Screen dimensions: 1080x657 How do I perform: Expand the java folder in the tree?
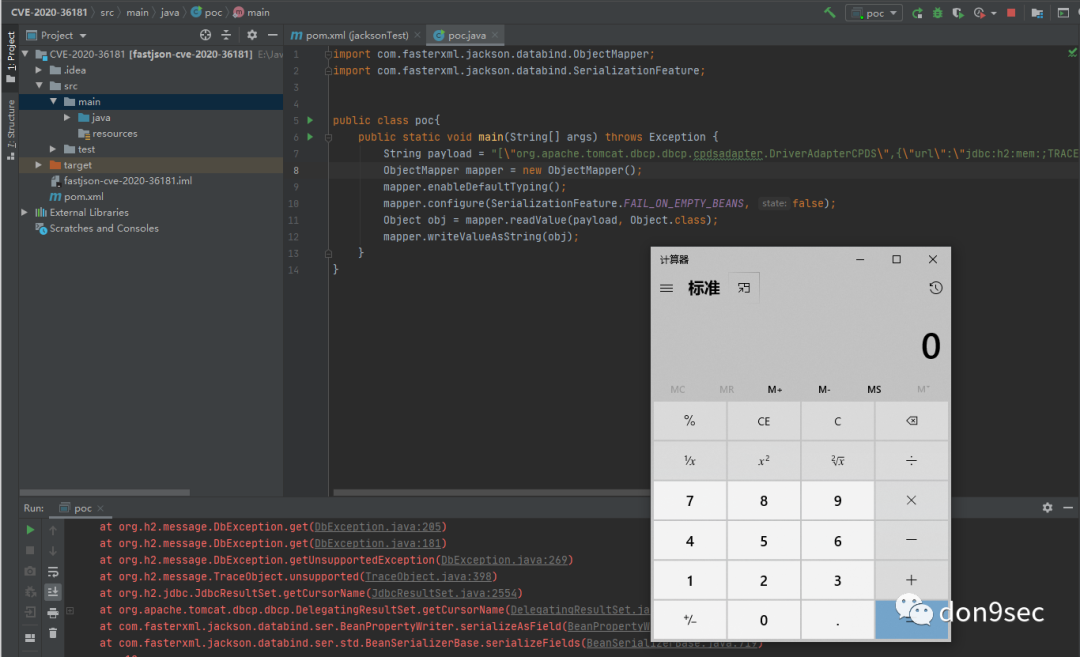coord(67,117)
